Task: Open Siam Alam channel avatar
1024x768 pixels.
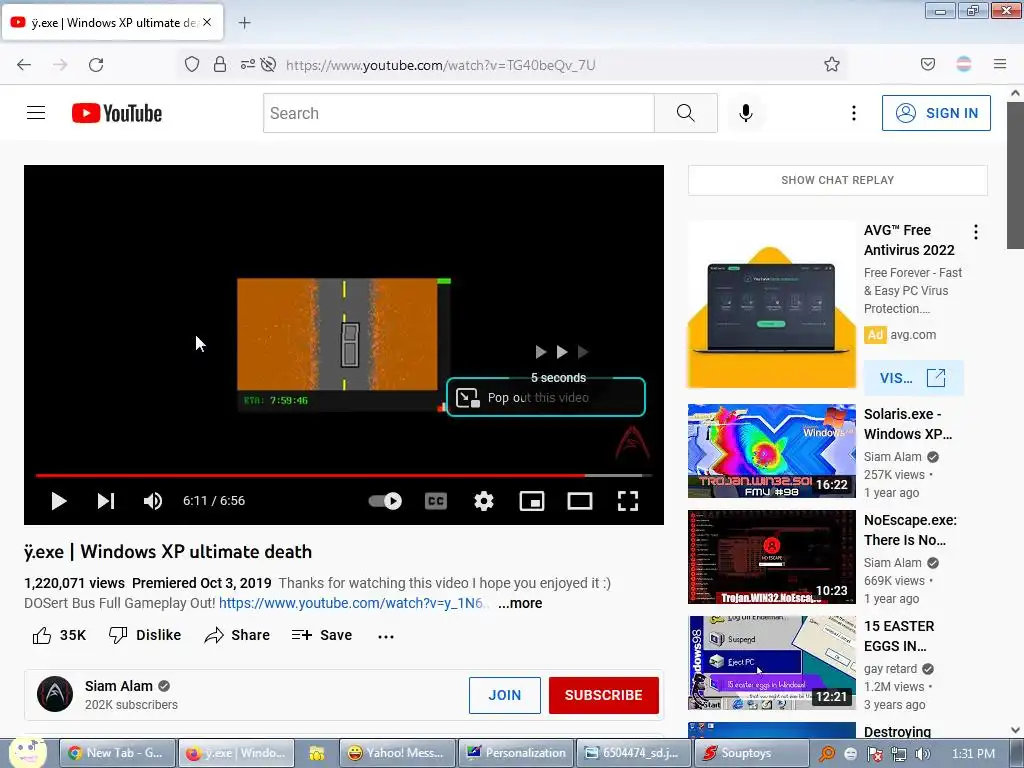Action: (x=55, y=694)
